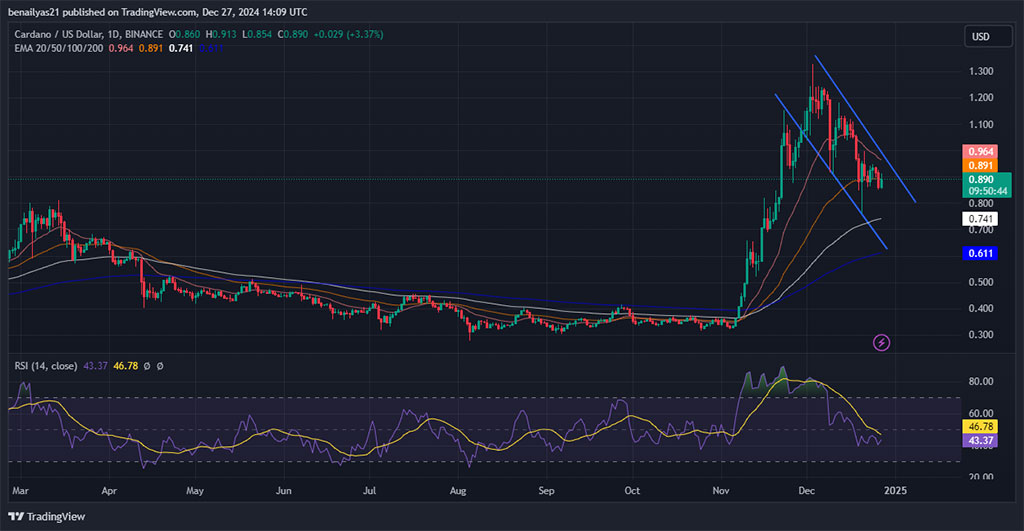
Task: Click the RSI 43.37 value in legend
Action: [95, 366]
